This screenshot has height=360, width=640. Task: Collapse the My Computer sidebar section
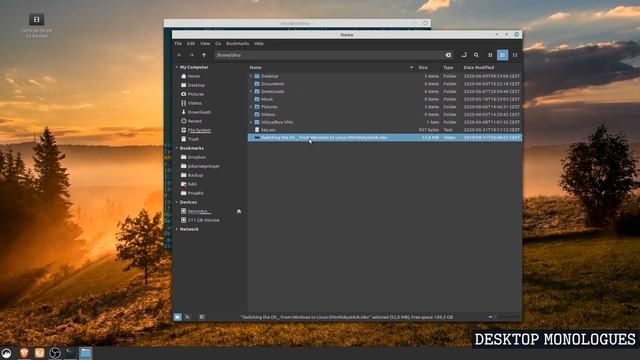(177, 67)
